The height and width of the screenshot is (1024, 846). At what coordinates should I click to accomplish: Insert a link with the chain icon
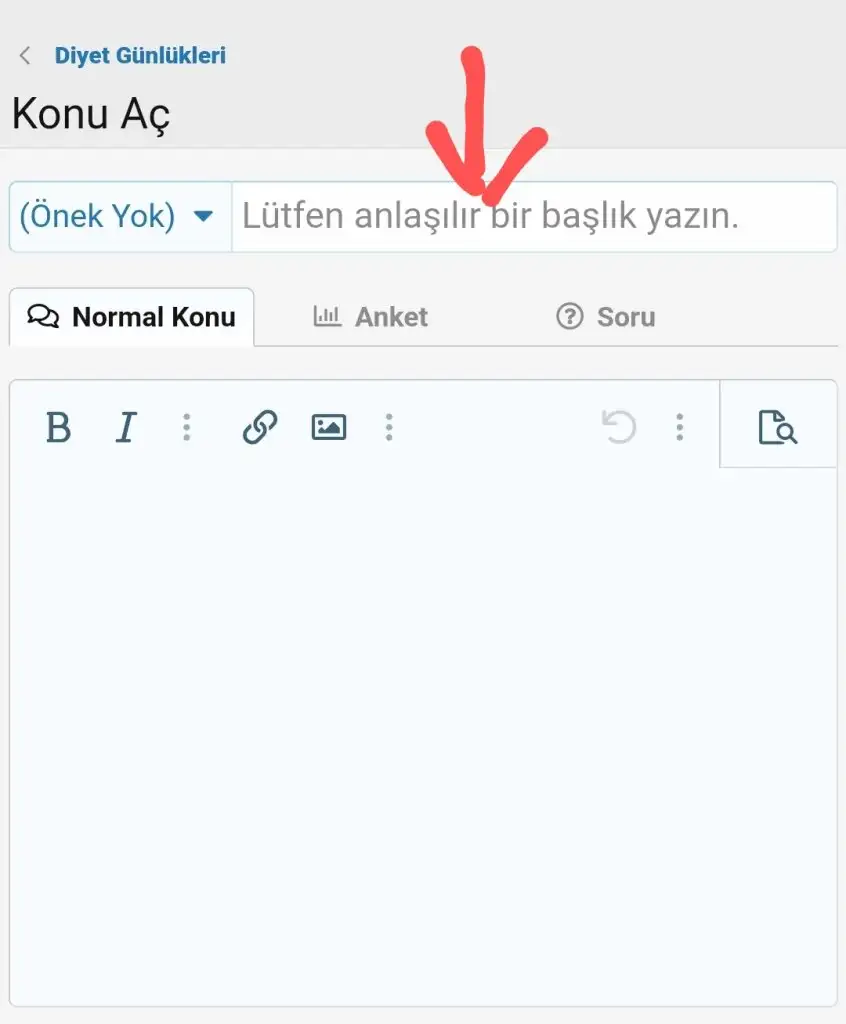coord(260,428)
